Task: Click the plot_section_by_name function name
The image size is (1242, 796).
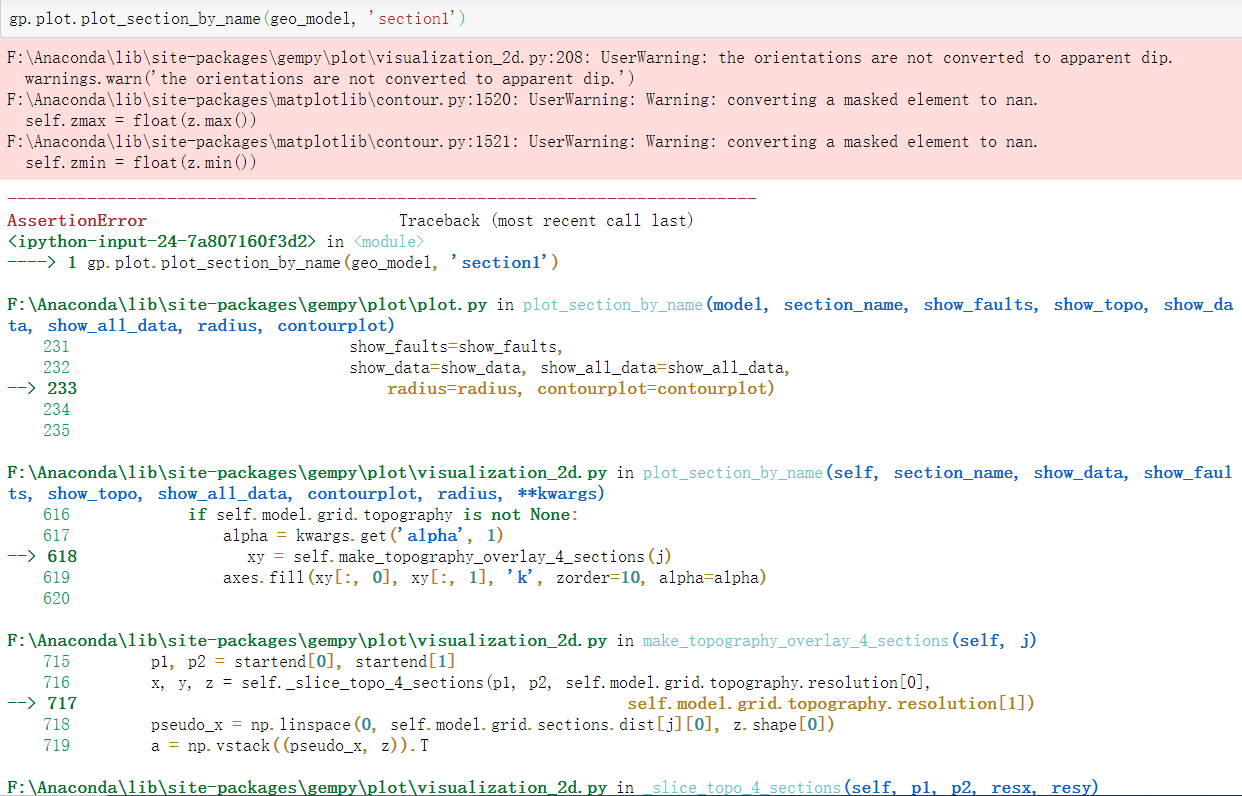Action: [615, 305]
